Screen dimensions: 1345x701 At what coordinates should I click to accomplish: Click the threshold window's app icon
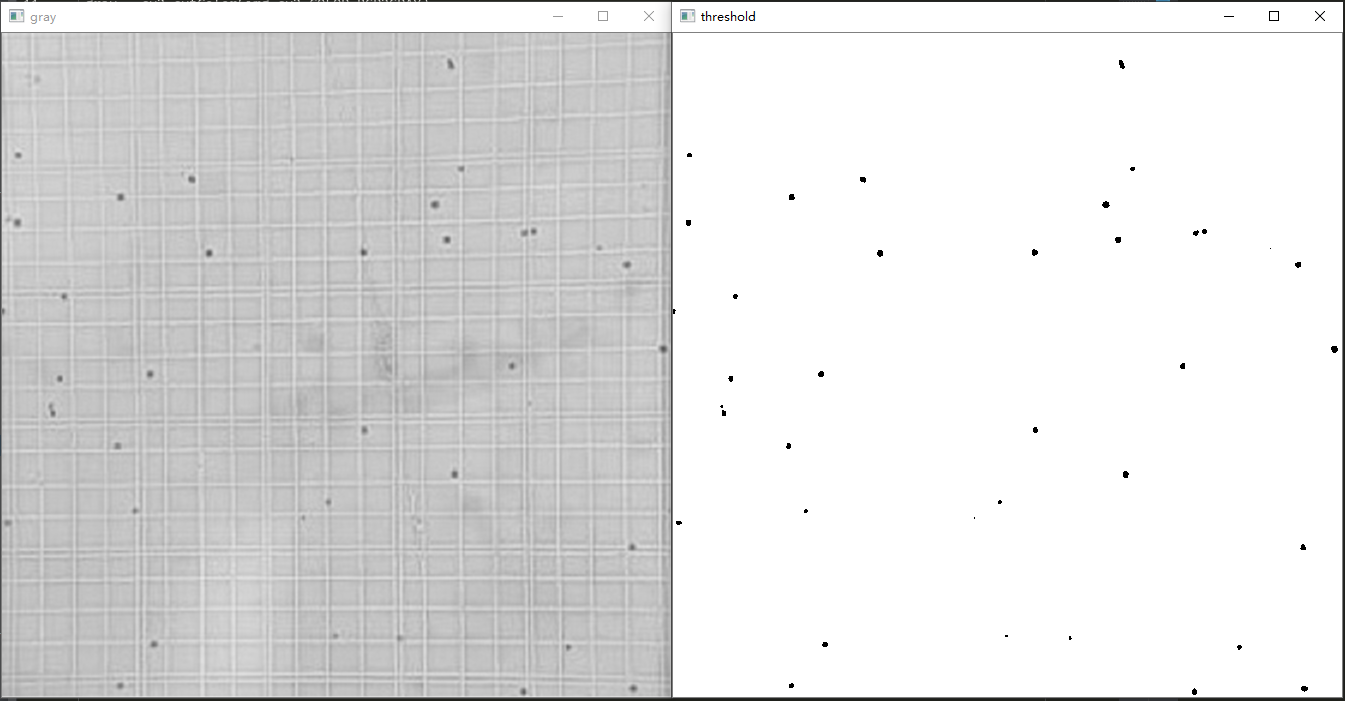coord(688,16)
